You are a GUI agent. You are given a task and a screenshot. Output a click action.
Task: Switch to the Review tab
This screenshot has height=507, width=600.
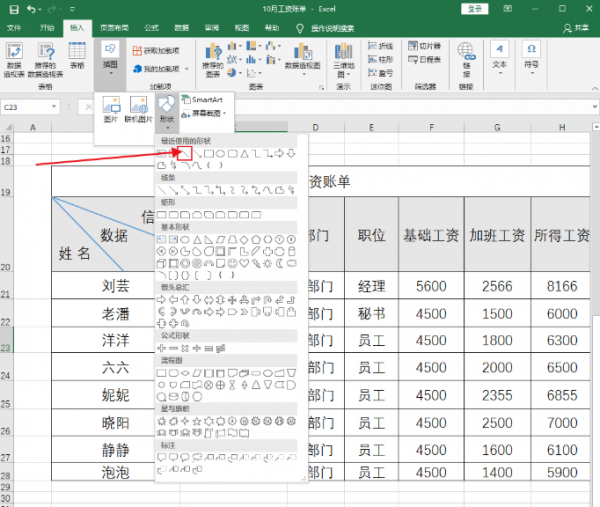click(212, 28)
